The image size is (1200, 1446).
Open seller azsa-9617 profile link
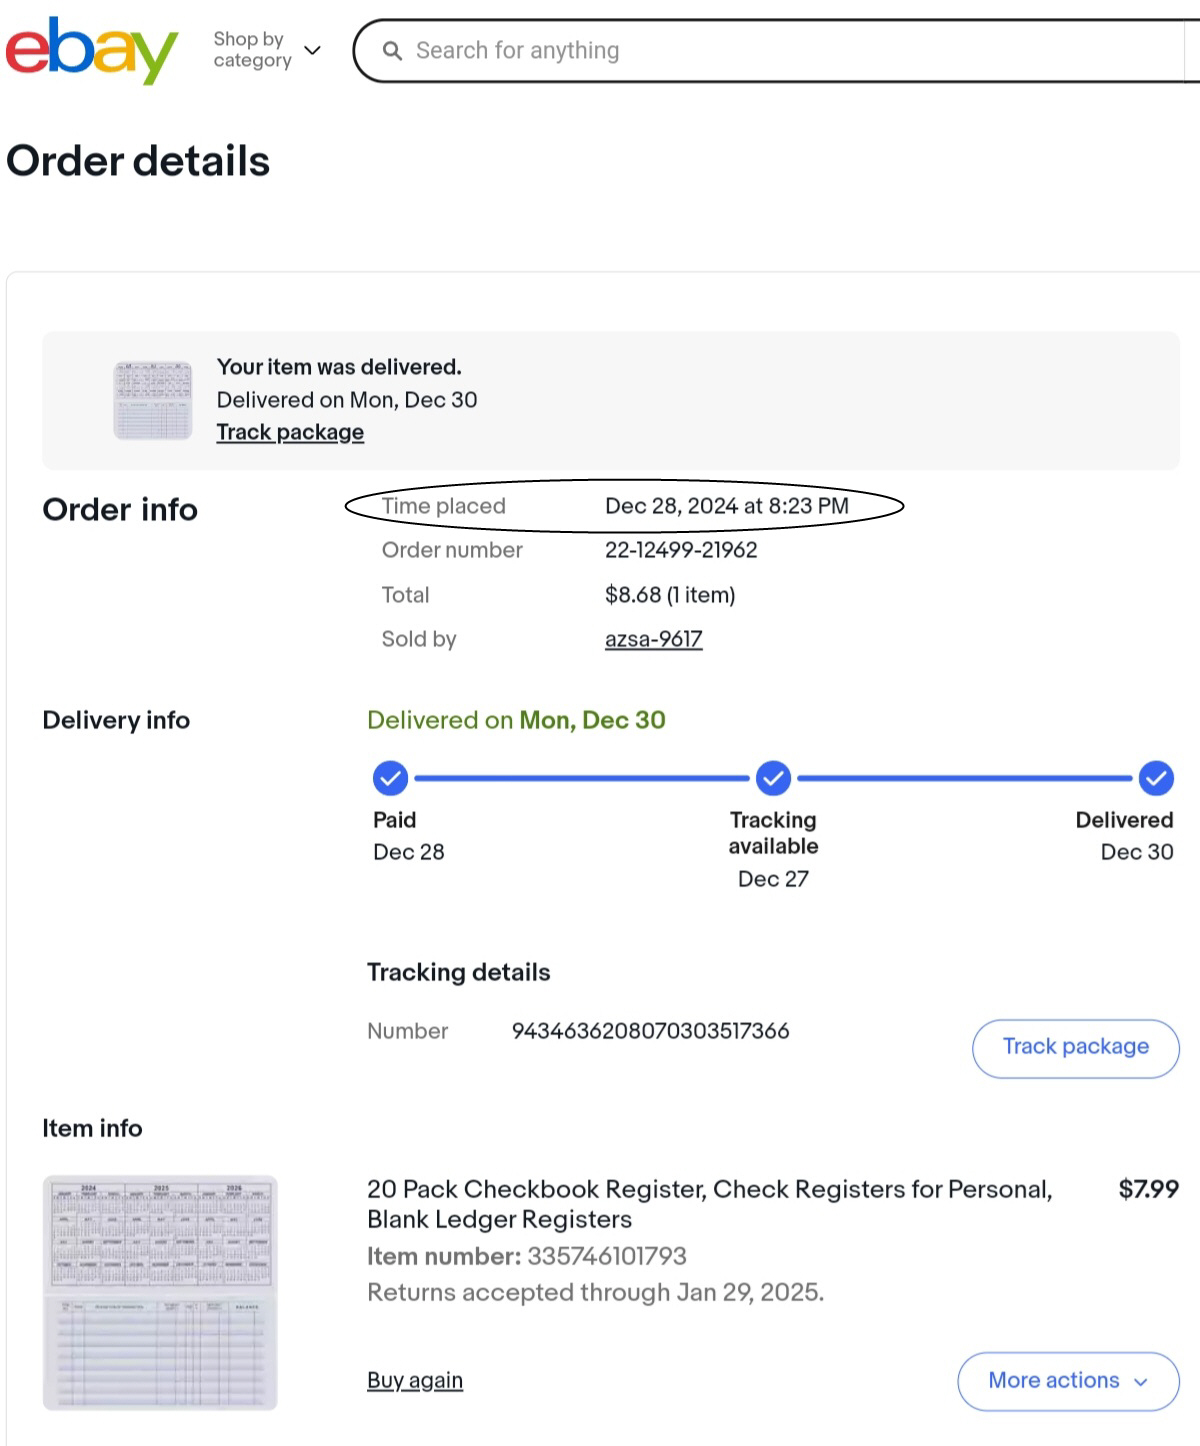point(654,639)
